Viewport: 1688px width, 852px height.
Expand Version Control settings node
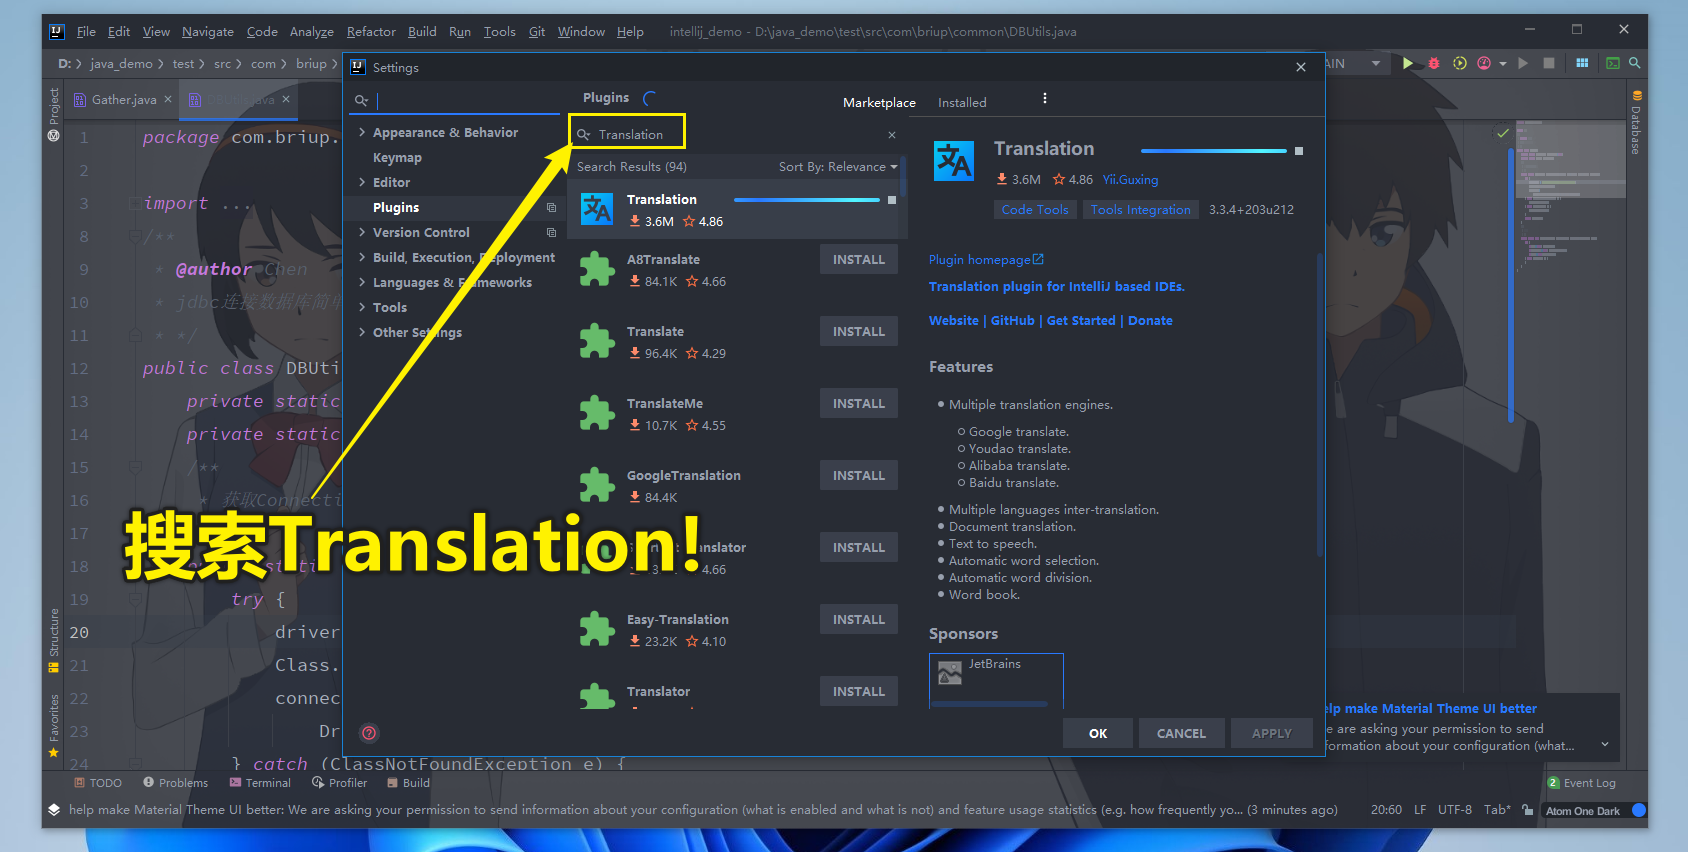coord(362,232)
